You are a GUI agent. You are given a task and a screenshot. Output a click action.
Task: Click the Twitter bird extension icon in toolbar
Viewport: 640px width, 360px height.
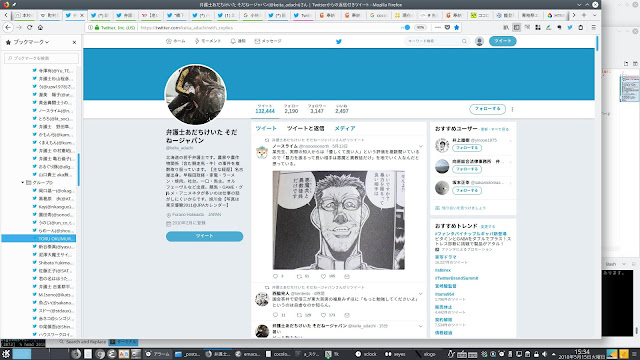coord(570,27)
